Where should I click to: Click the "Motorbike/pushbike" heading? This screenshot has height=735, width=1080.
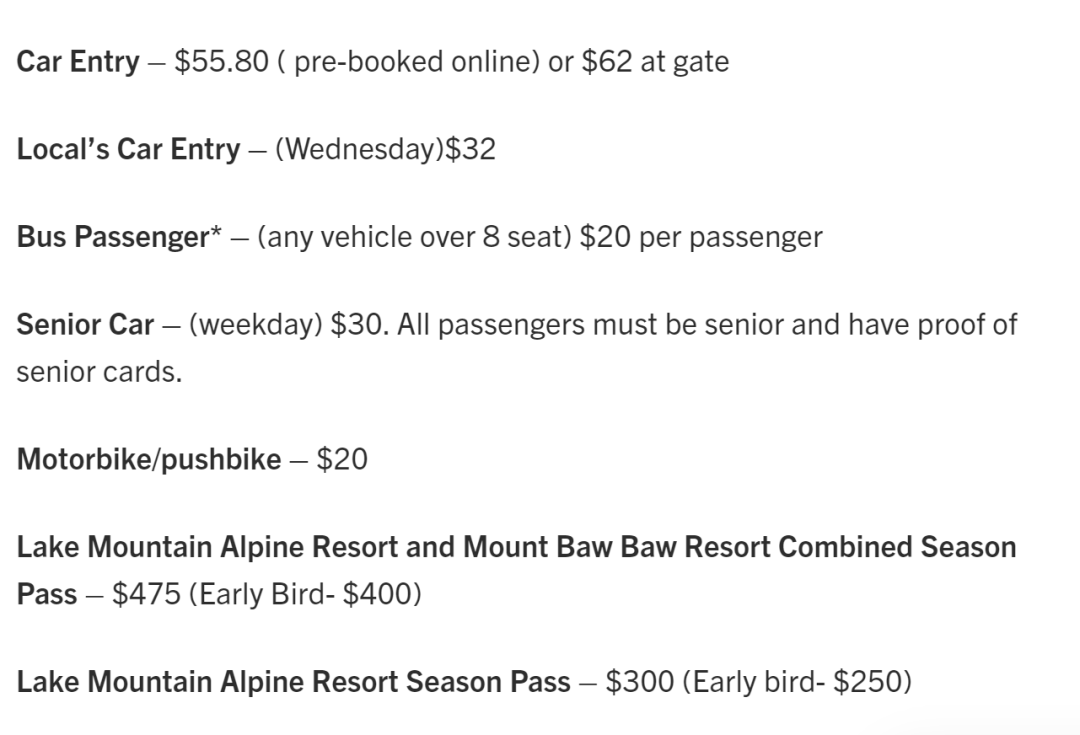pyautogui.click(x=149, y=460)
